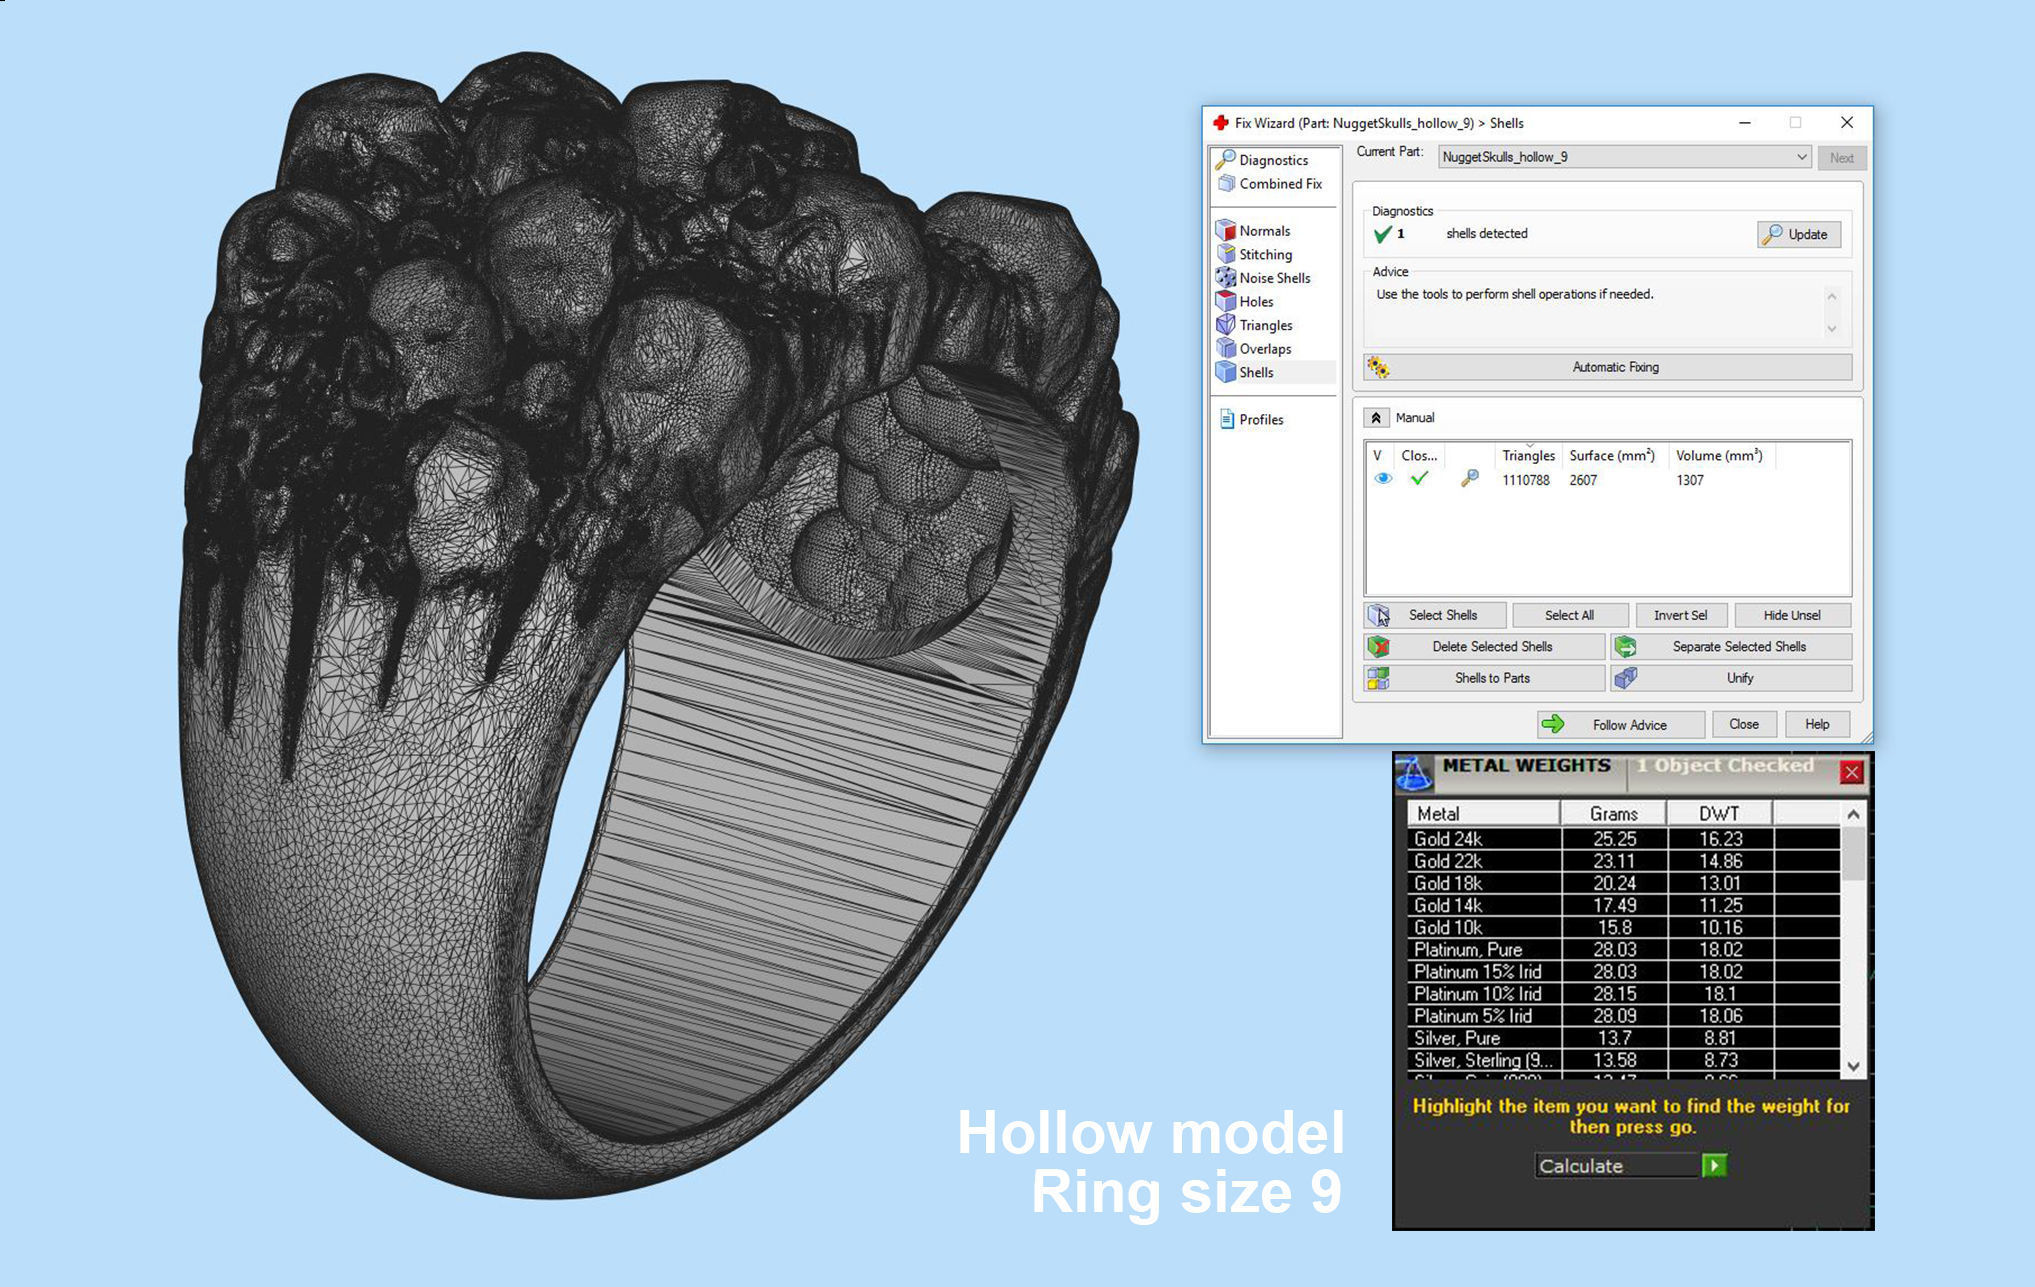Image resolution: width=2035 pixels, height=1287 pixels.
Task: Click the Automatic Fixing gear icon
Action: tap(1378, 367)
